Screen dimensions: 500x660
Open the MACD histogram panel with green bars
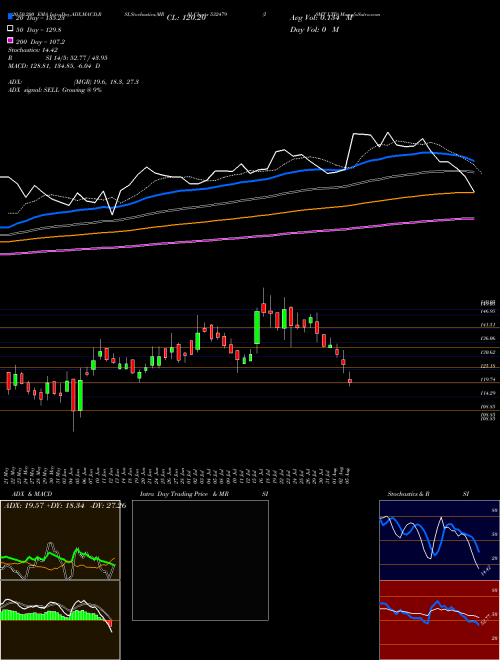click(x=60, y=620)
